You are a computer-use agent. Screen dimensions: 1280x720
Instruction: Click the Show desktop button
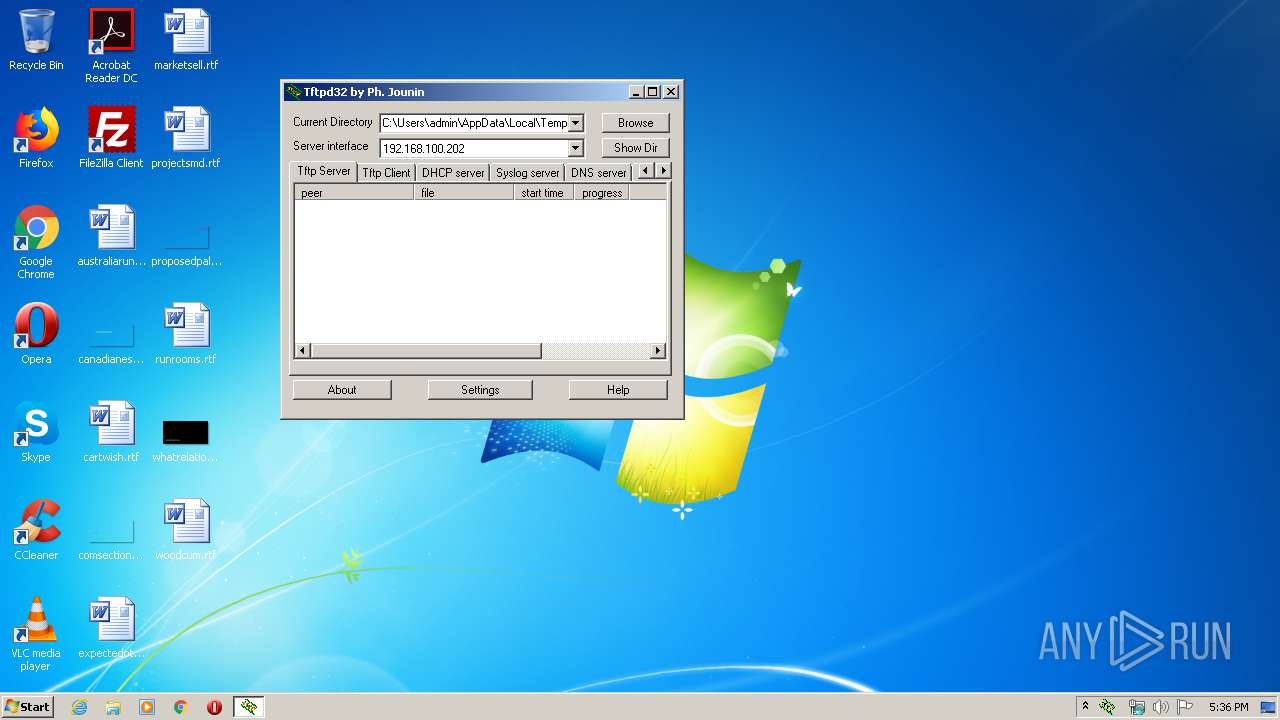[1270, 707]
